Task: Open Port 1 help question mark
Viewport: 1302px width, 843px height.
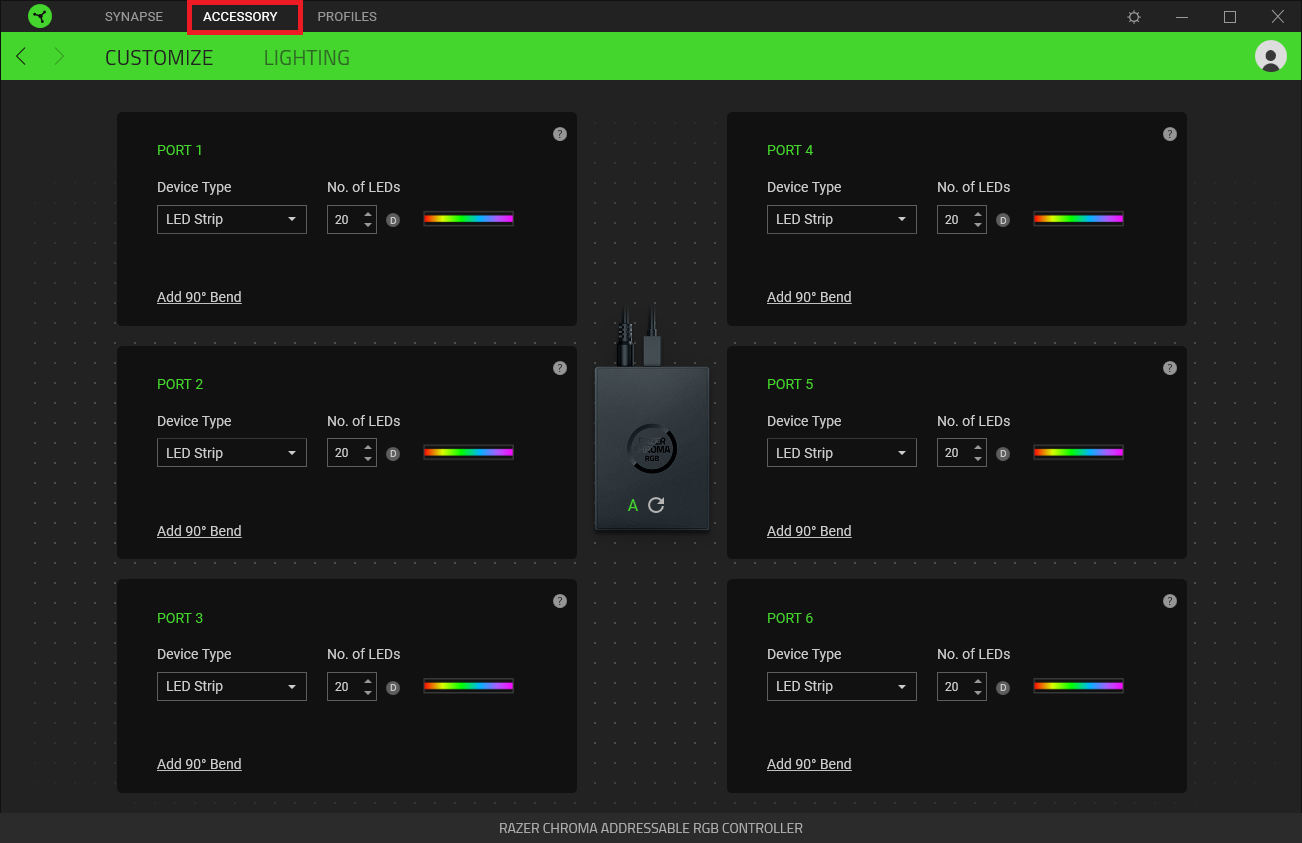Action: 560,134
